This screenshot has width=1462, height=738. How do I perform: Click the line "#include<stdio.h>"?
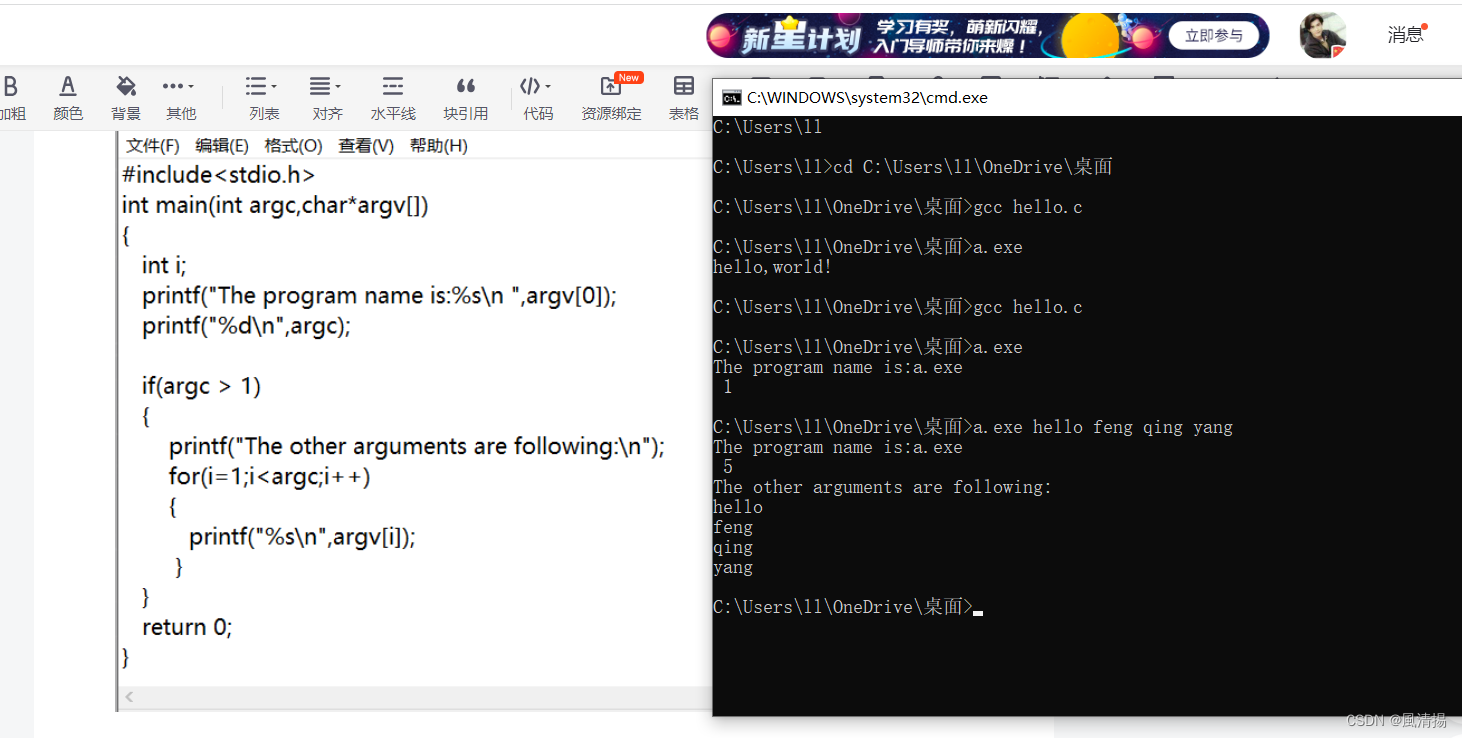click(218, 175)
